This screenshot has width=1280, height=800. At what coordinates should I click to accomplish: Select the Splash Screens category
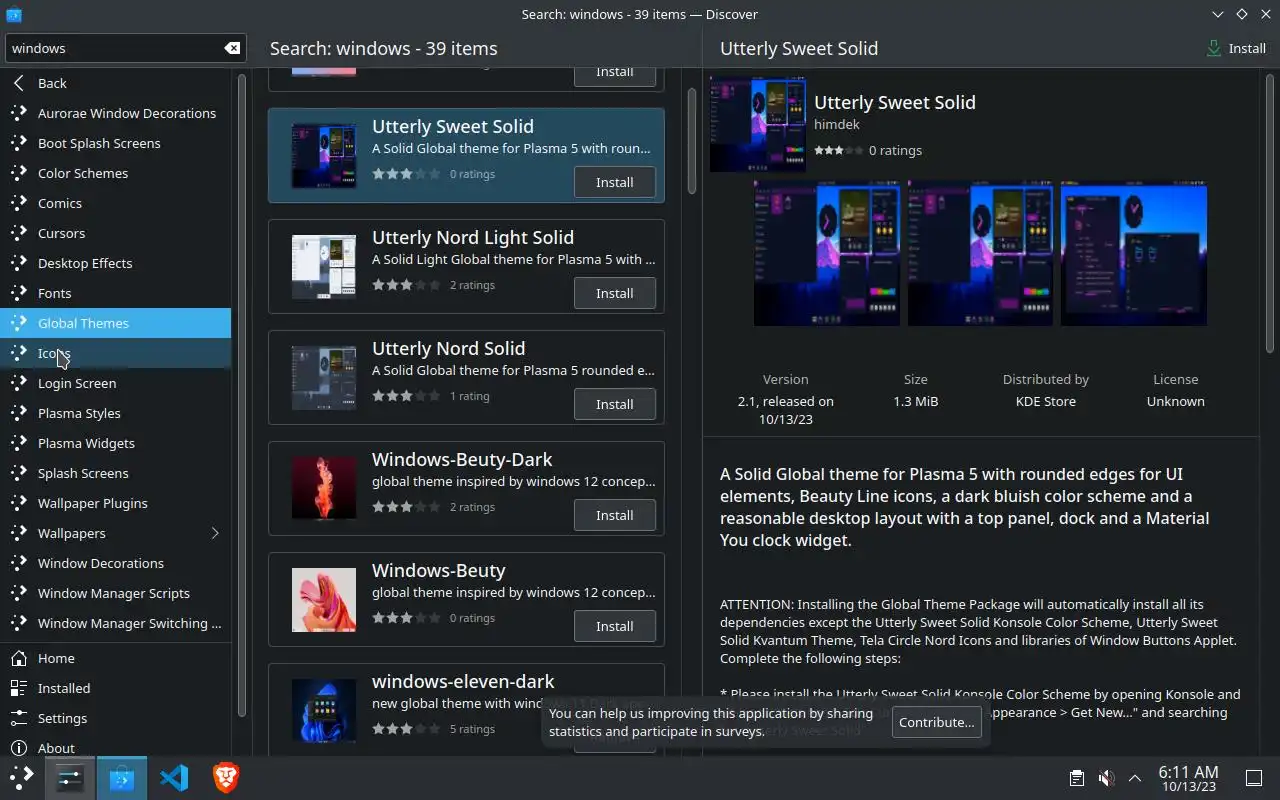(x=115, y=473)
